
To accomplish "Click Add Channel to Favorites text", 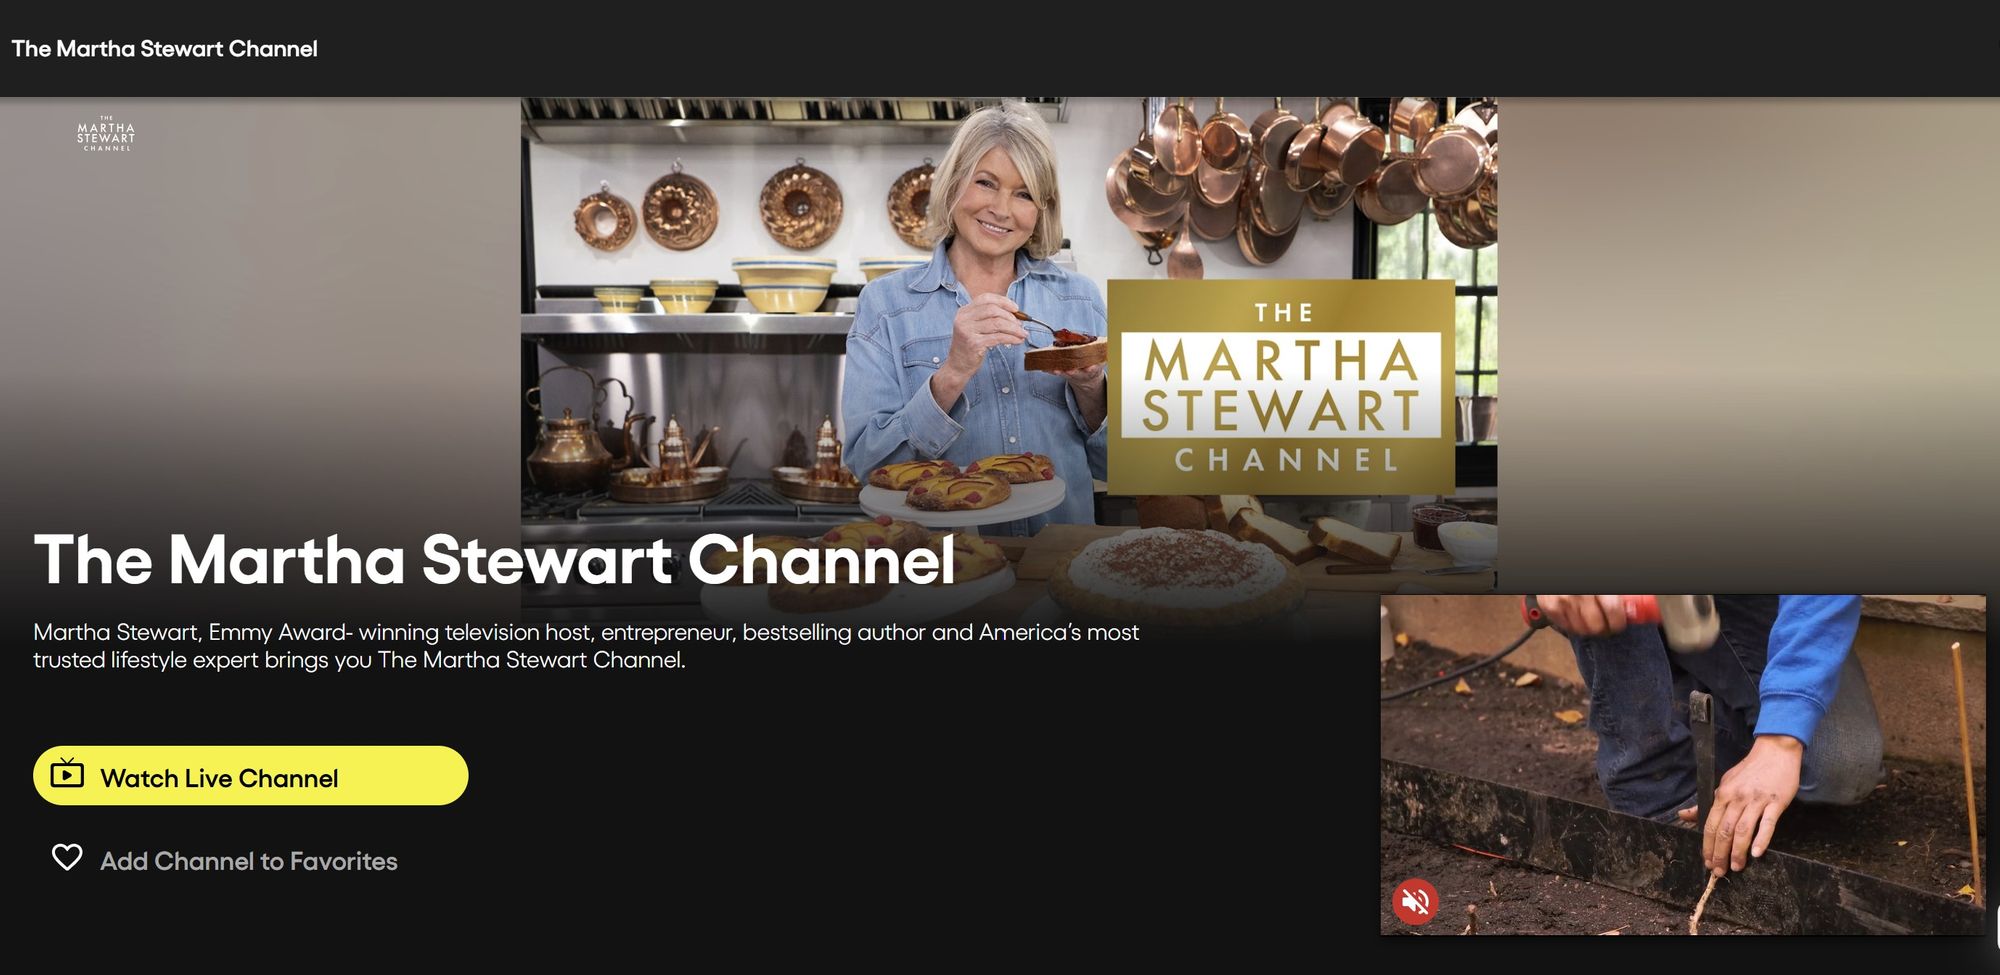I will pyautogui.click(x=249, y=861).
